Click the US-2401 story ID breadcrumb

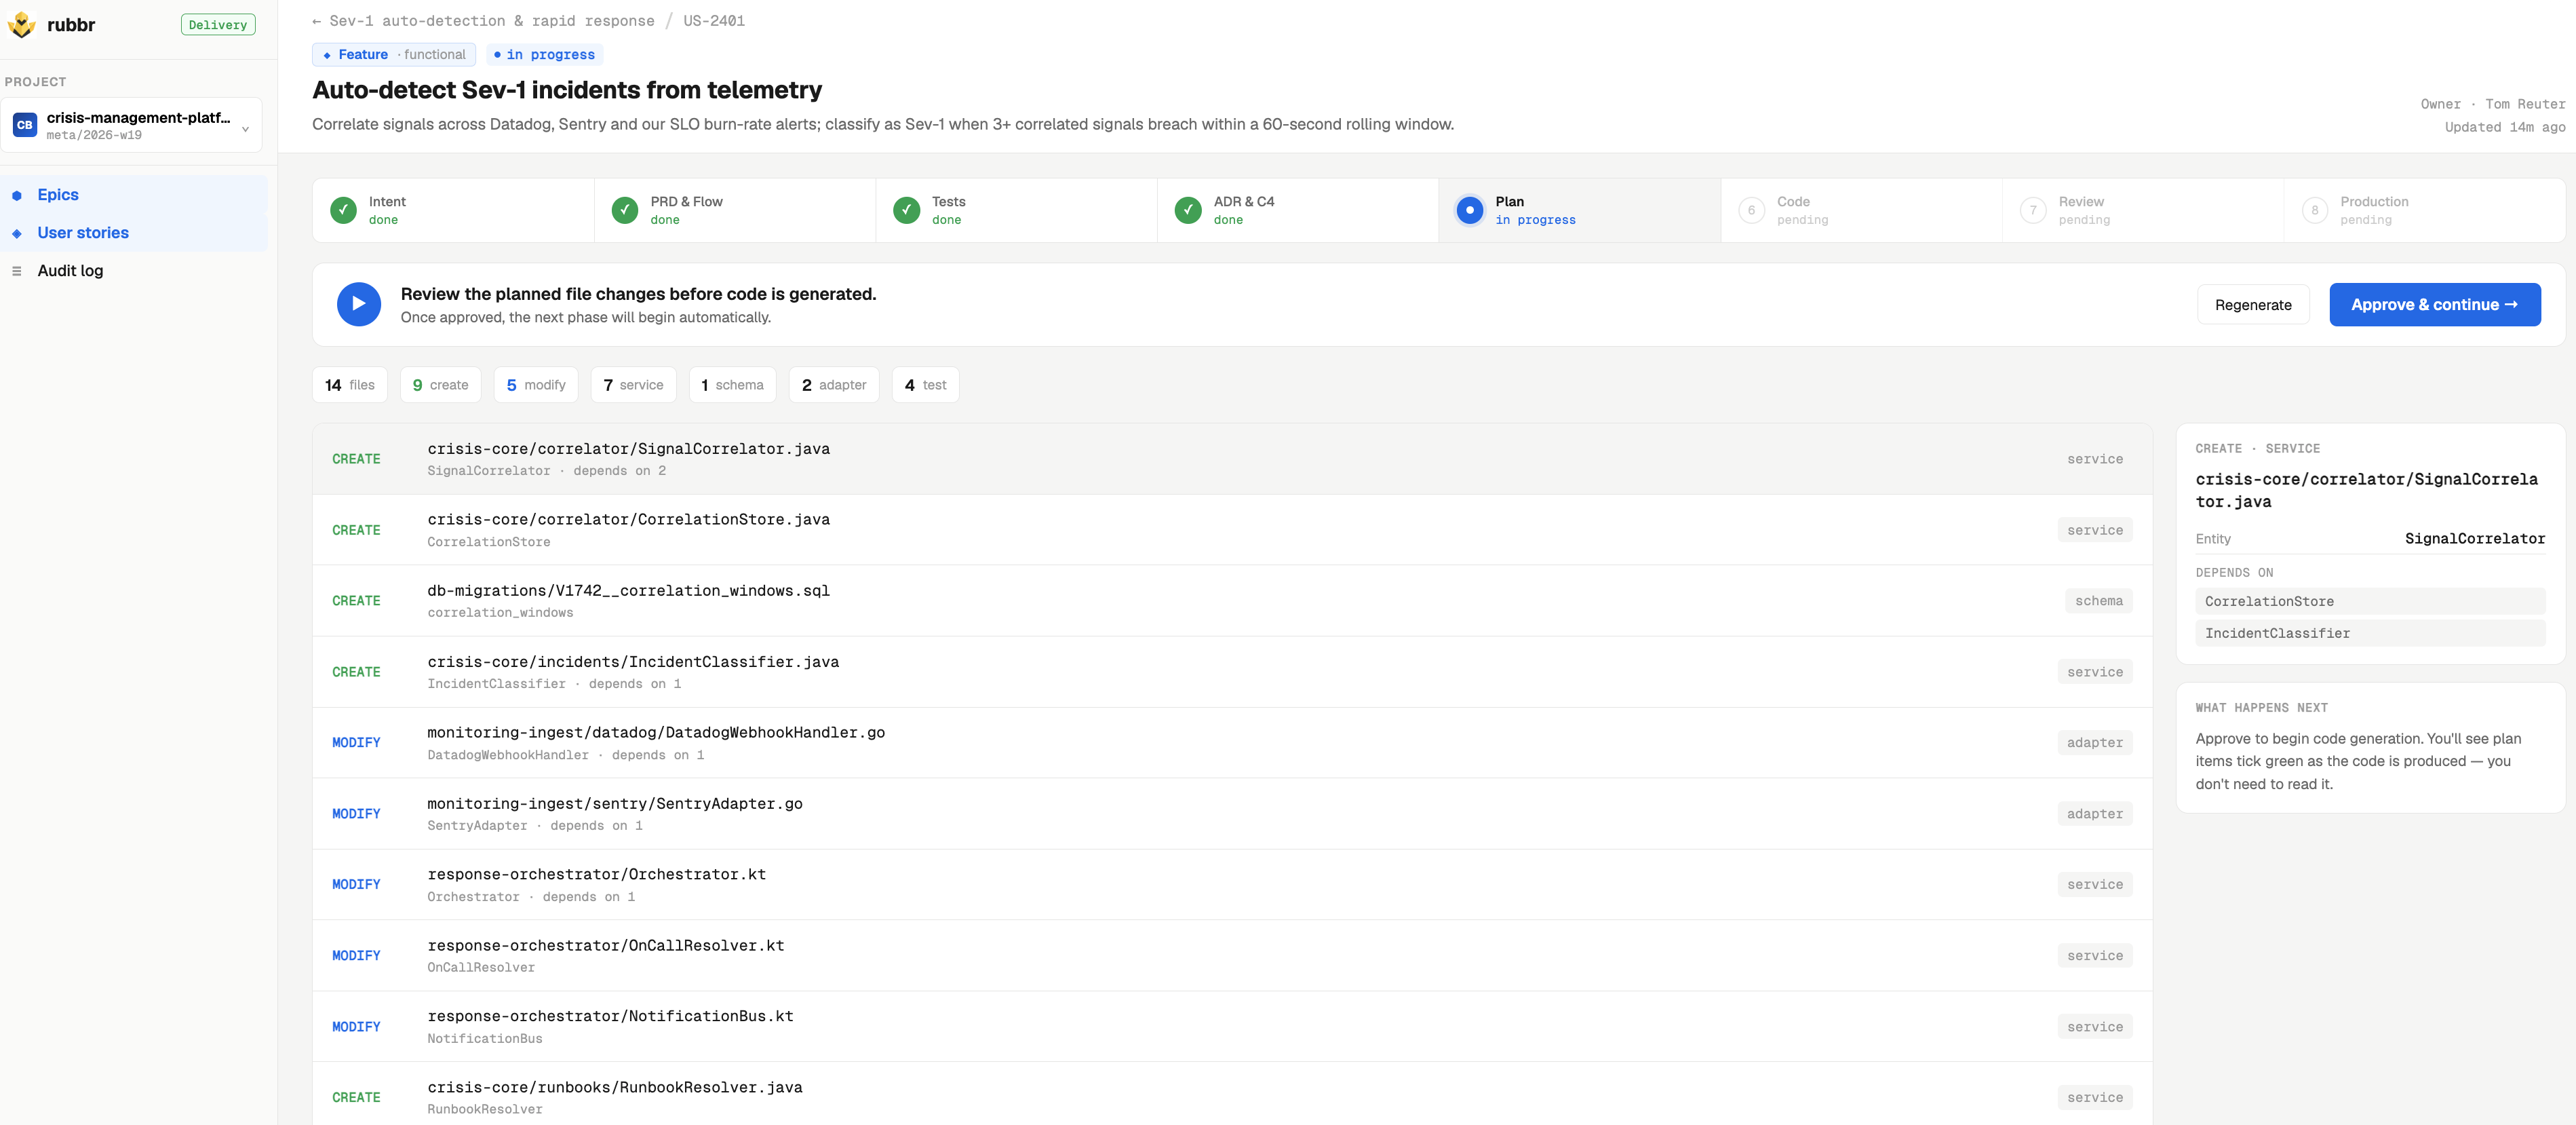coord(714,20)
